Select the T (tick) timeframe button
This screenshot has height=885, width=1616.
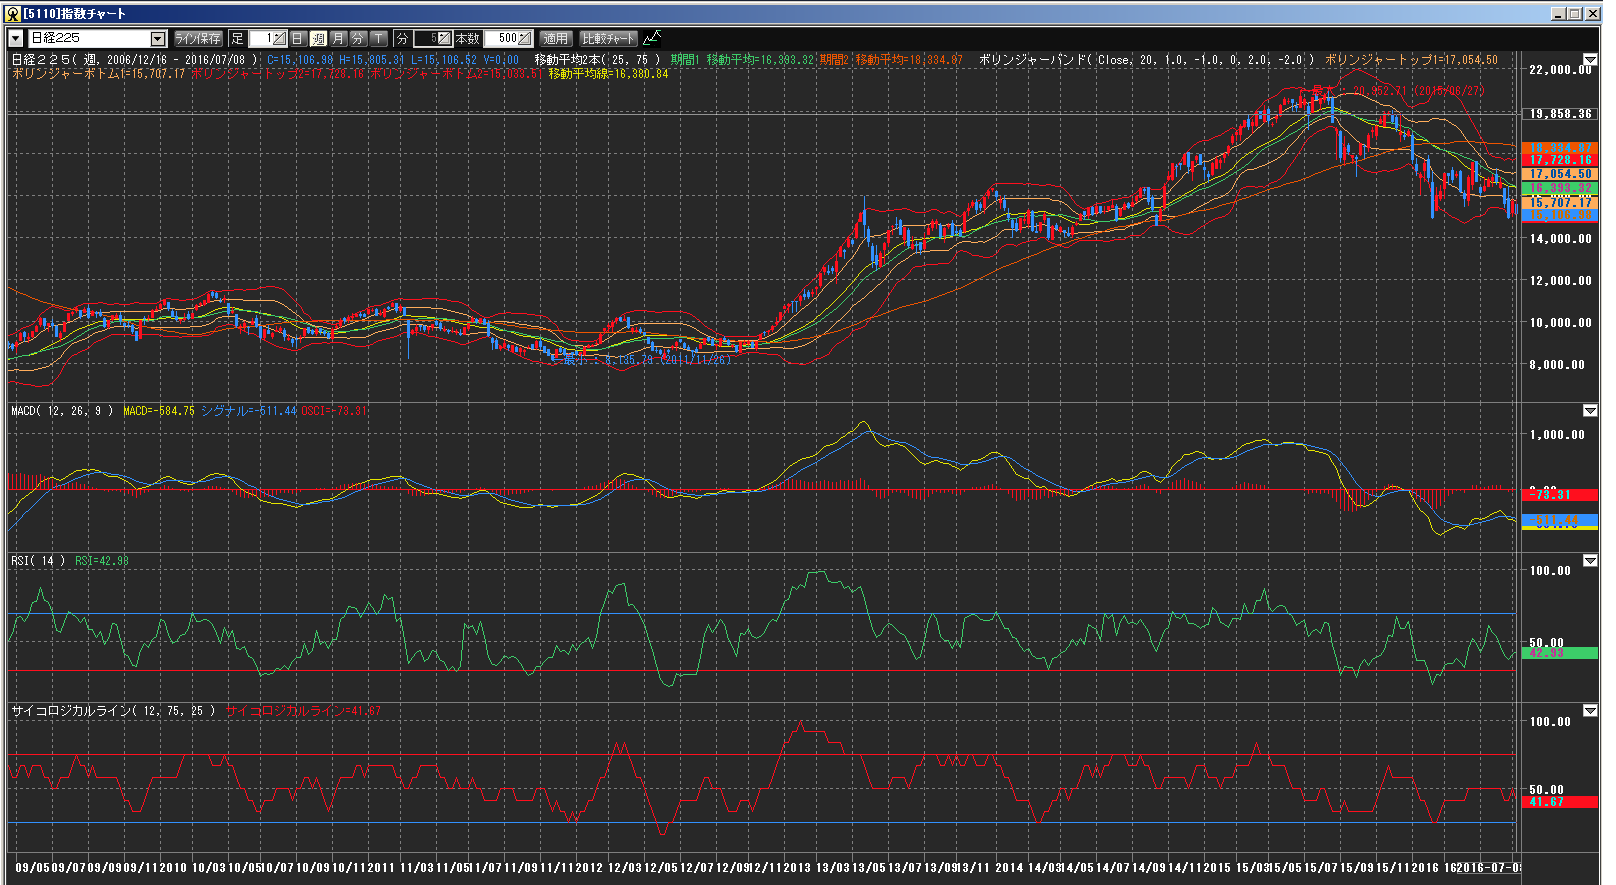379,39
